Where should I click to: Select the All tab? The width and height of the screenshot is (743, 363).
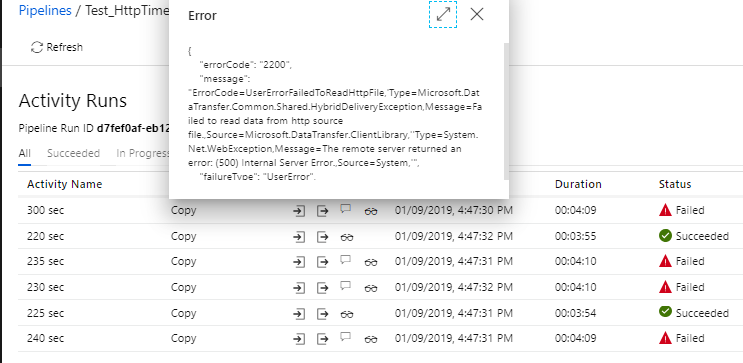(x=25, y=154)
